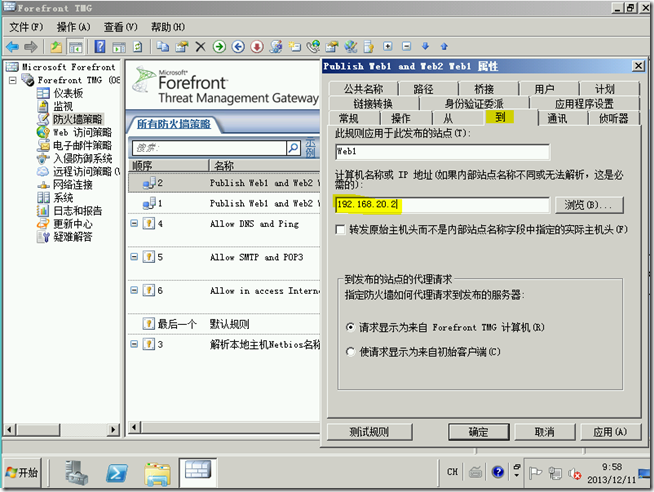Switch to the 桥接 tab

(484, 89)
